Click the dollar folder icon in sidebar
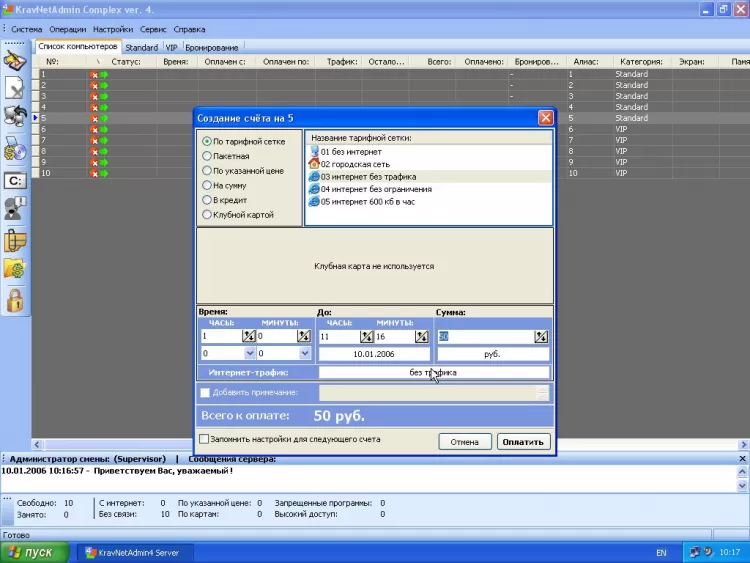This screenshot has width=750, height=563. point(15,269)
